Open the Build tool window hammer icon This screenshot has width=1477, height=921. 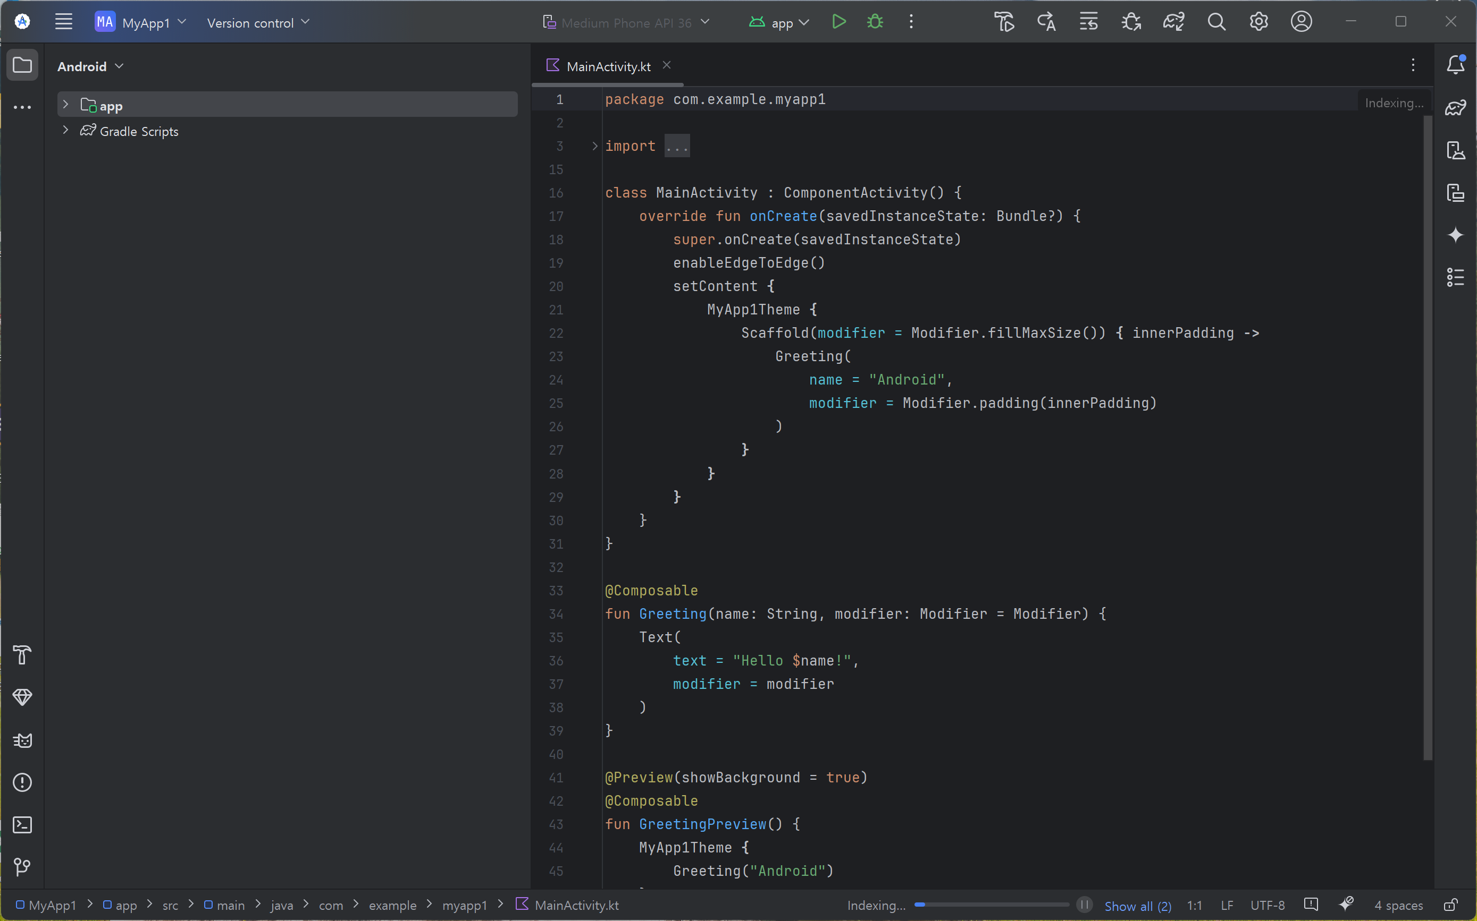22,655
